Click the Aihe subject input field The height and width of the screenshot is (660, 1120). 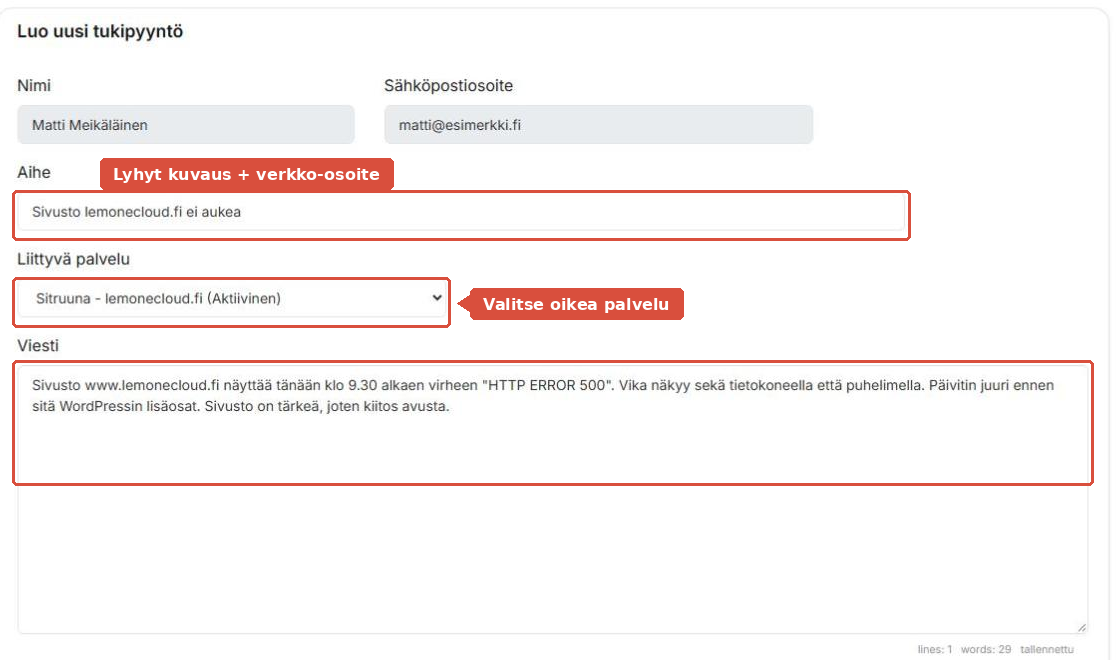pos(461,212)
